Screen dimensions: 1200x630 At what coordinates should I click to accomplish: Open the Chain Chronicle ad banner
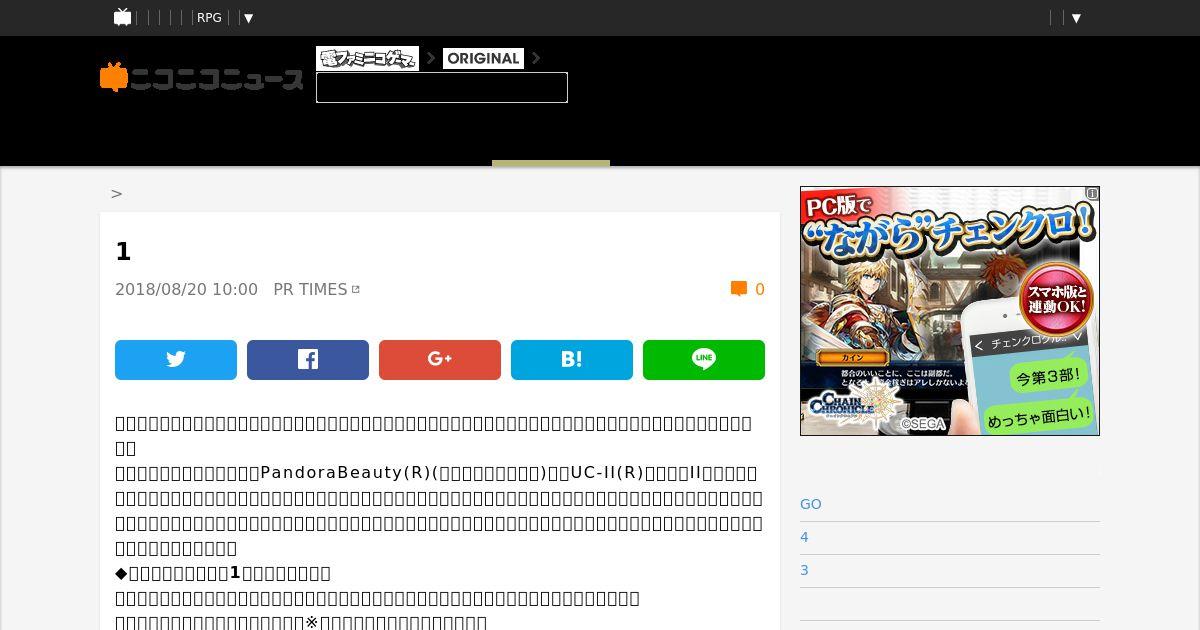[x=950, y=311]
